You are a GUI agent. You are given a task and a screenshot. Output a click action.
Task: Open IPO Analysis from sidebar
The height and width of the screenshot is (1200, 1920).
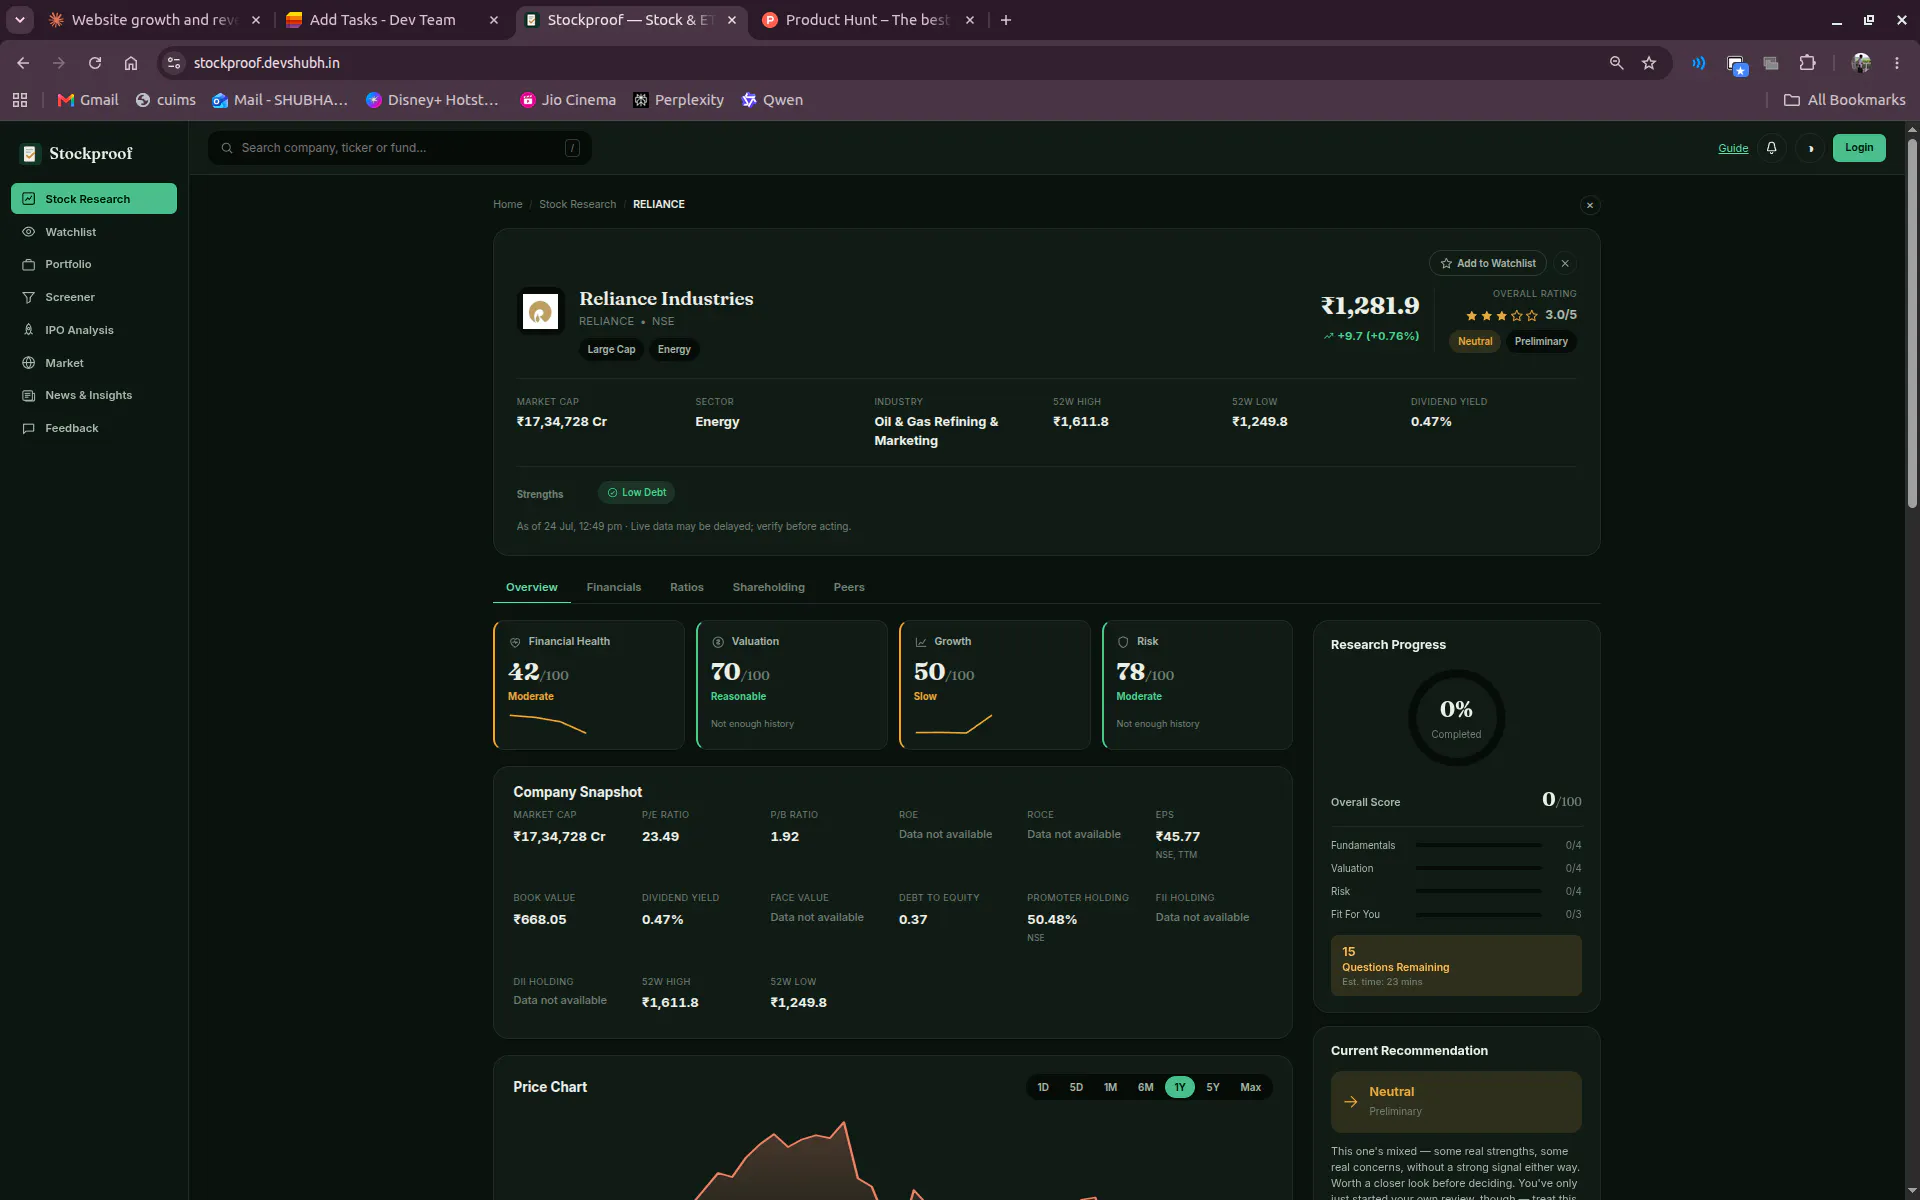click(x=94, y=330)
